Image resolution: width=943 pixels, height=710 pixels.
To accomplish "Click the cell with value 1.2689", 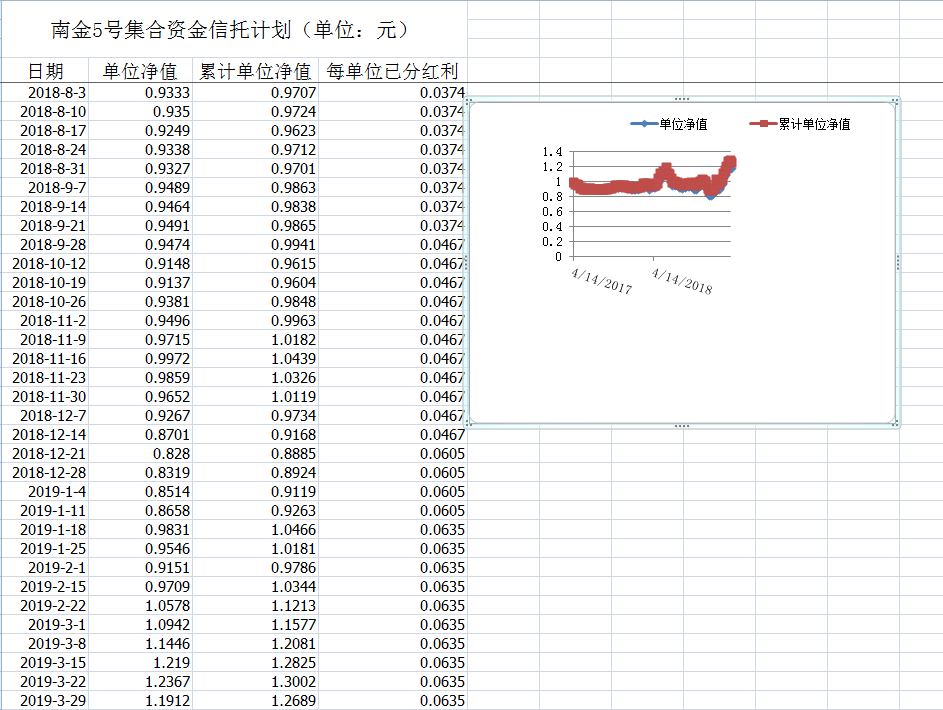I will (x=255, y=700).
